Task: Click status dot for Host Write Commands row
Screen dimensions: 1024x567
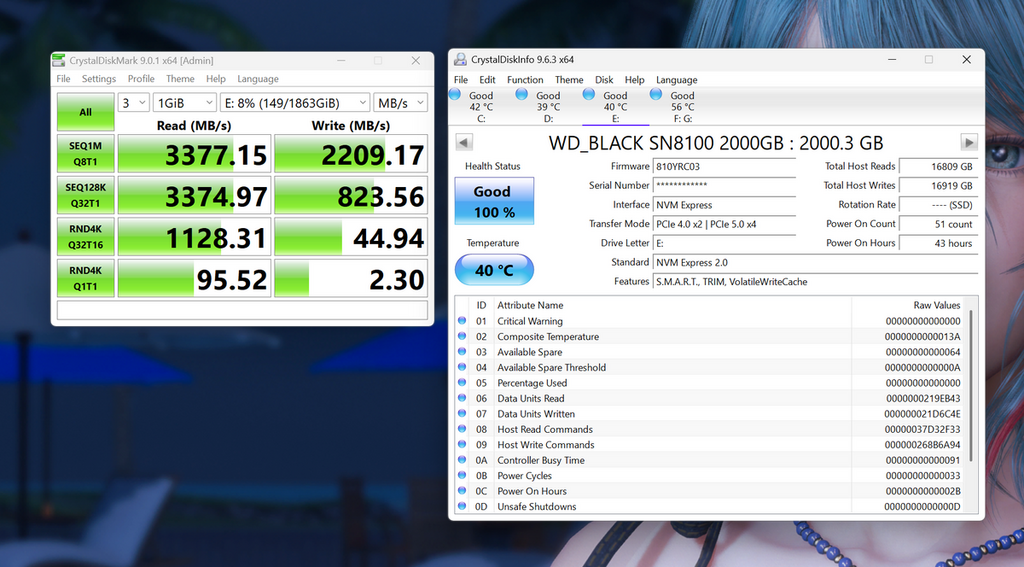Action: click(x=462, y=444)
